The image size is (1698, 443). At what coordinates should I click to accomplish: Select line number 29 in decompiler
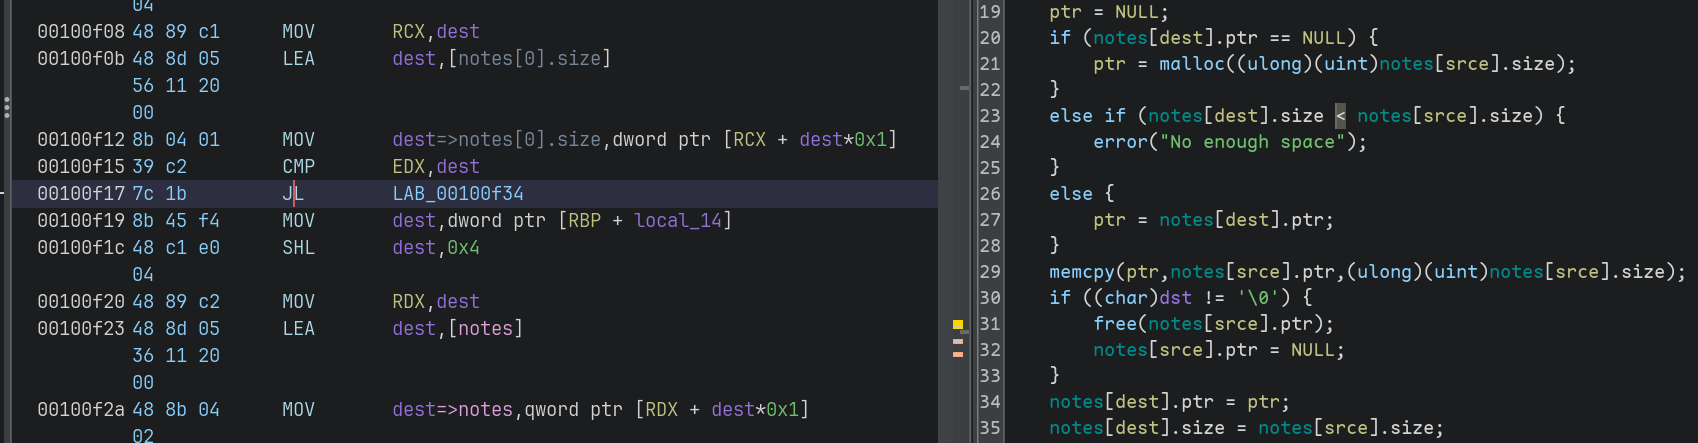coord(989,272)
